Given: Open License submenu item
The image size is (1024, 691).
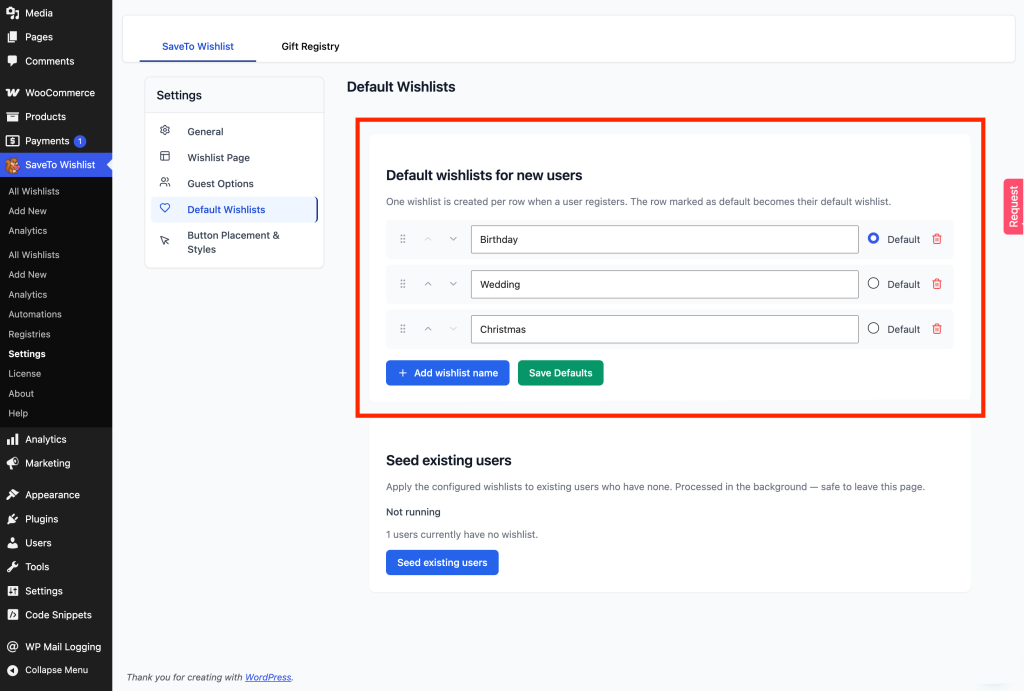Looking at the screenshot, I should pos(25,374).
